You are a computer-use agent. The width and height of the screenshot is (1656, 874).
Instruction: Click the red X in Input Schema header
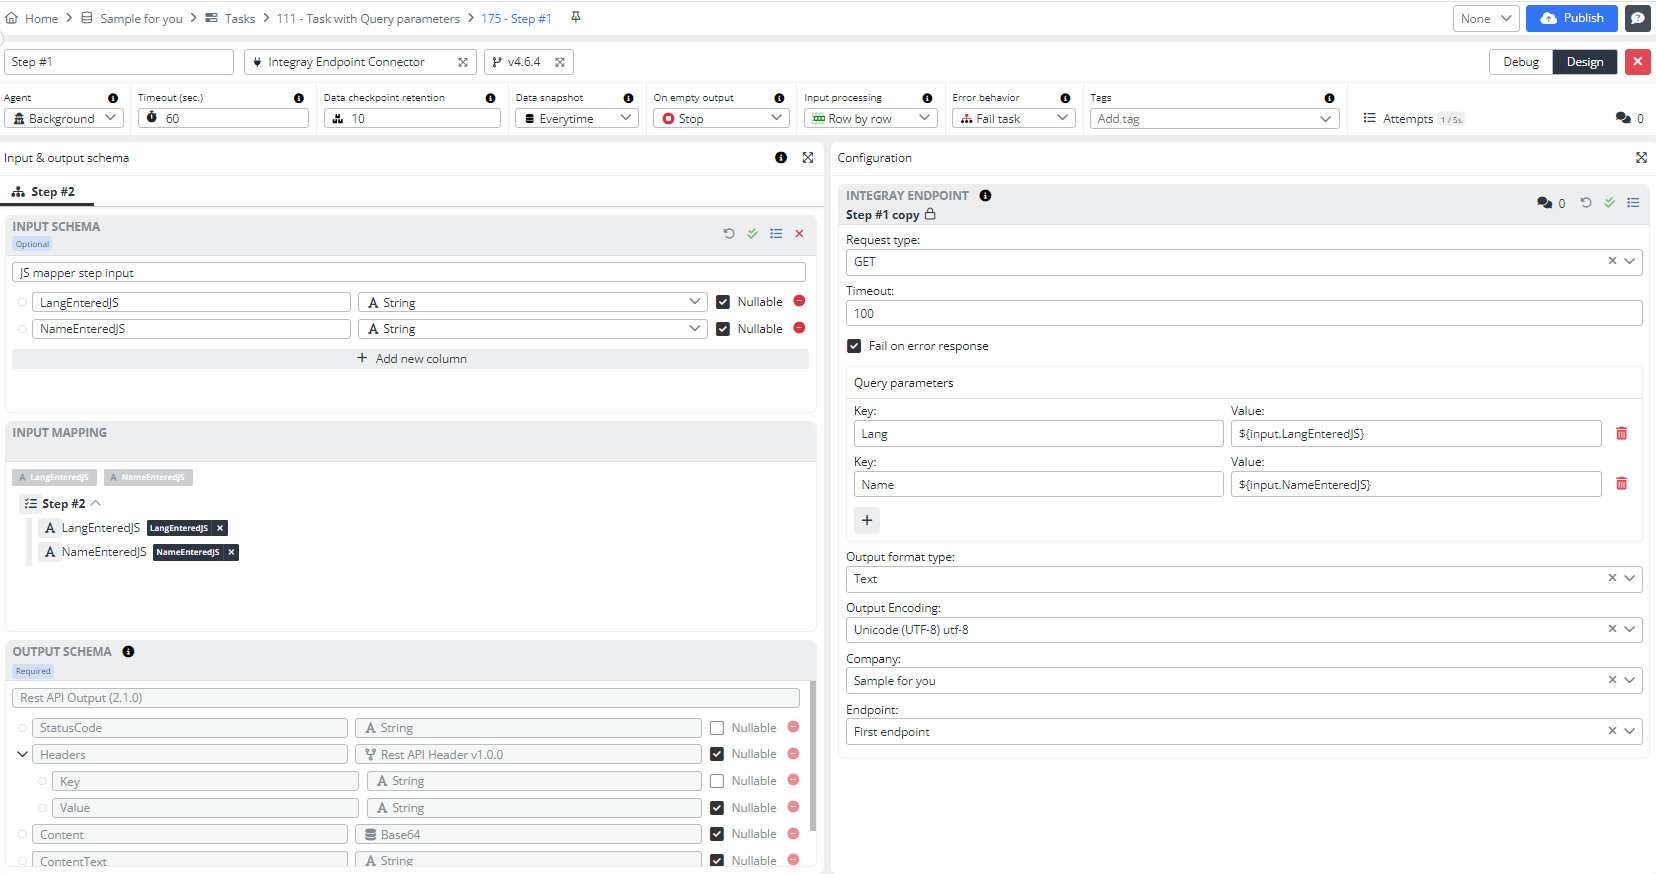(799, 234)
